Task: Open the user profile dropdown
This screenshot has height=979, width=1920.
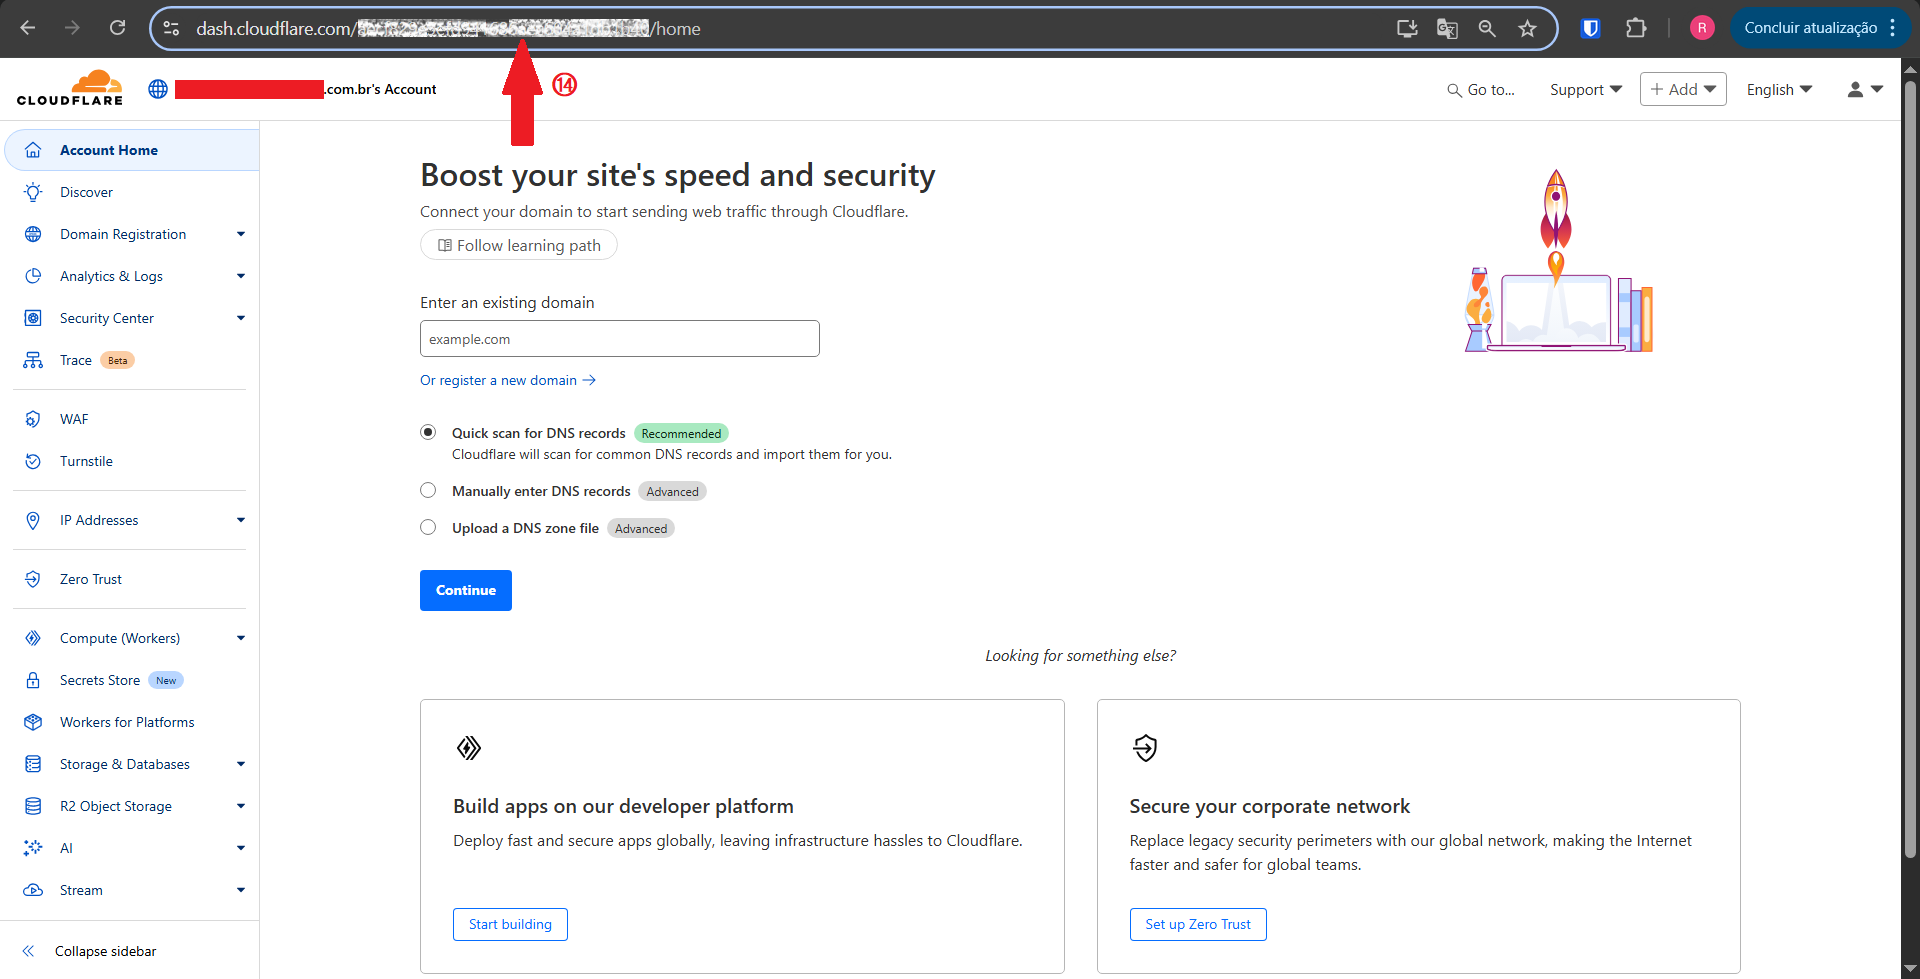Action: [1865, 90]
